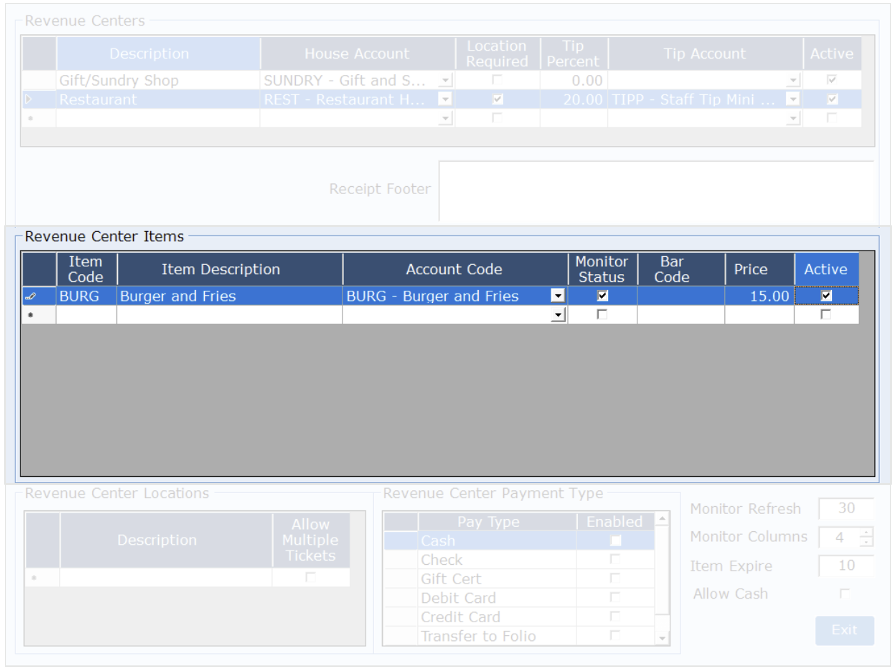Click the Receipt Footer text box

coord(656,190)
